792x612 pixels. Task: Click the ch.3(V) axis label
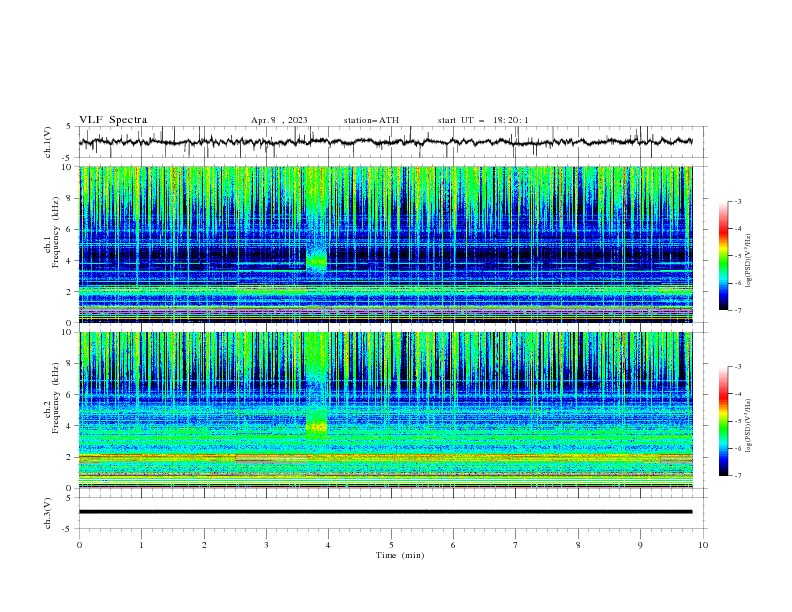[48, 513]
